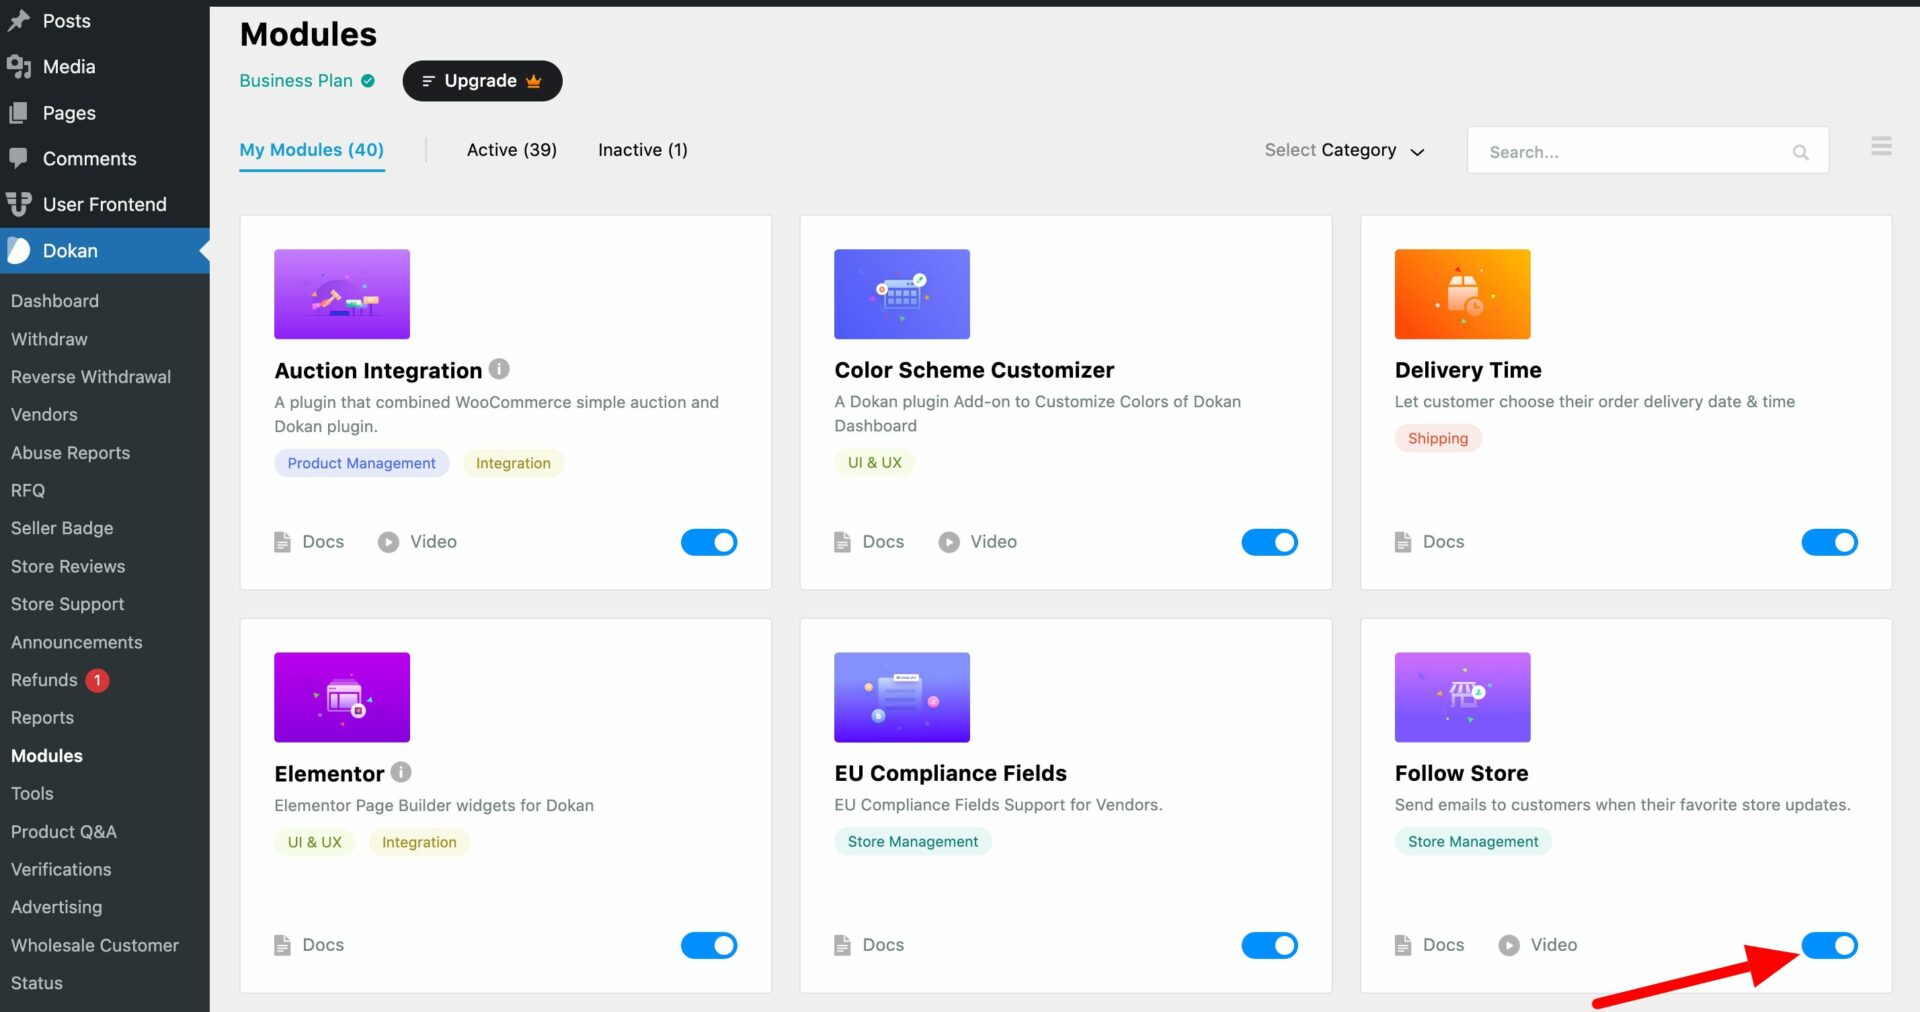Click the Refunds notification badge
1920x1012 pixels.
(x=97, y=680)
